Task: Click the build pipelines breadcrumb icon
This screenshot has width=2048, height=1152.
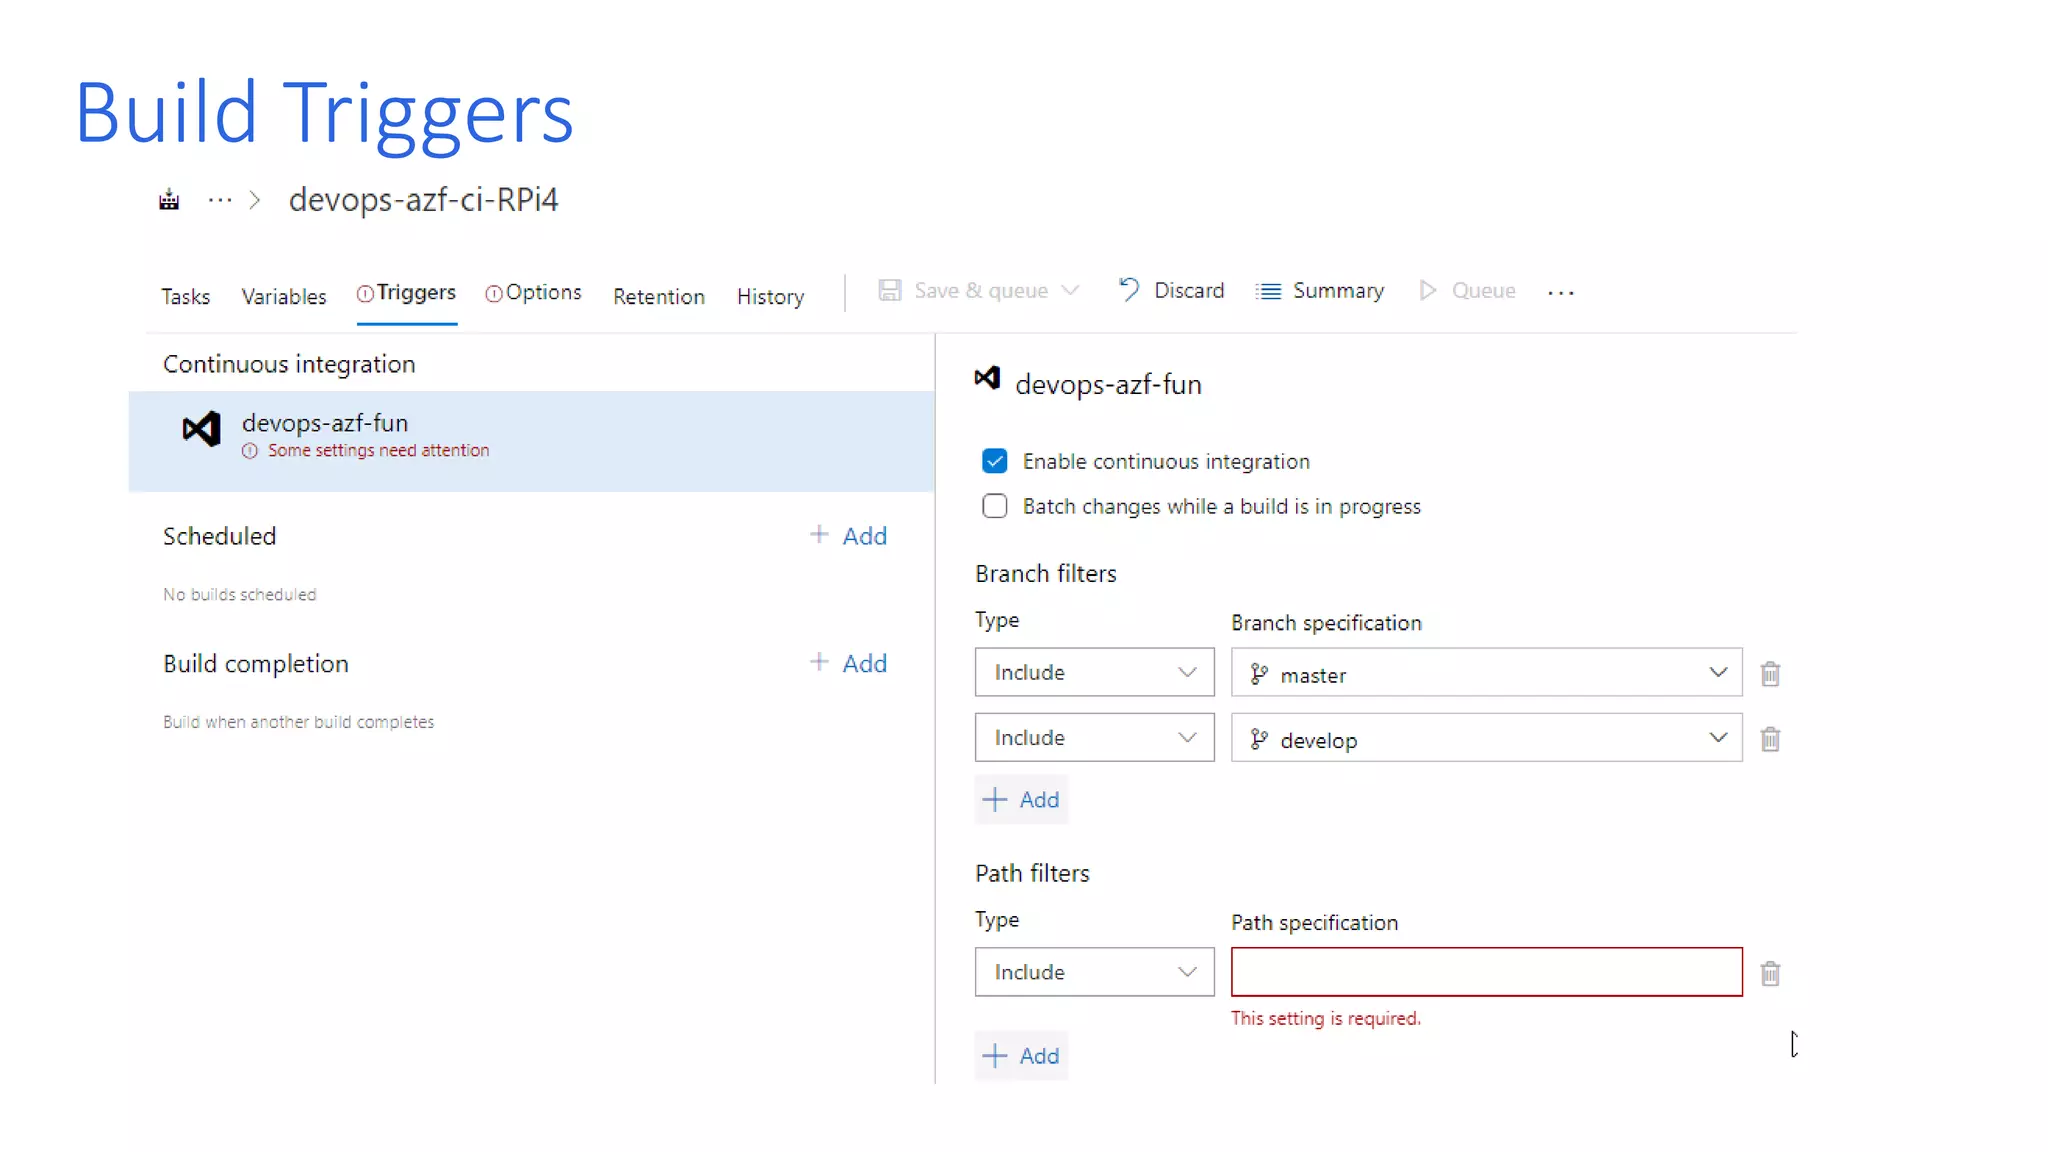Action: tap(169, 200)
